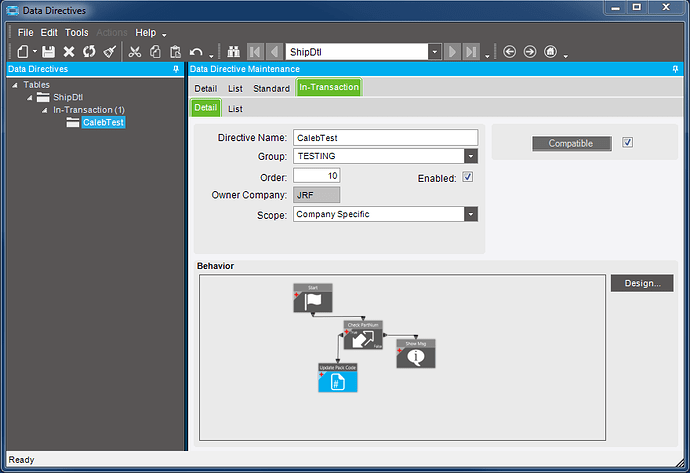Image resolution: width=690 pixels, height=473 pixels.
Task: Open the New icon's dropdown arrow
Action: pos(34,51)
